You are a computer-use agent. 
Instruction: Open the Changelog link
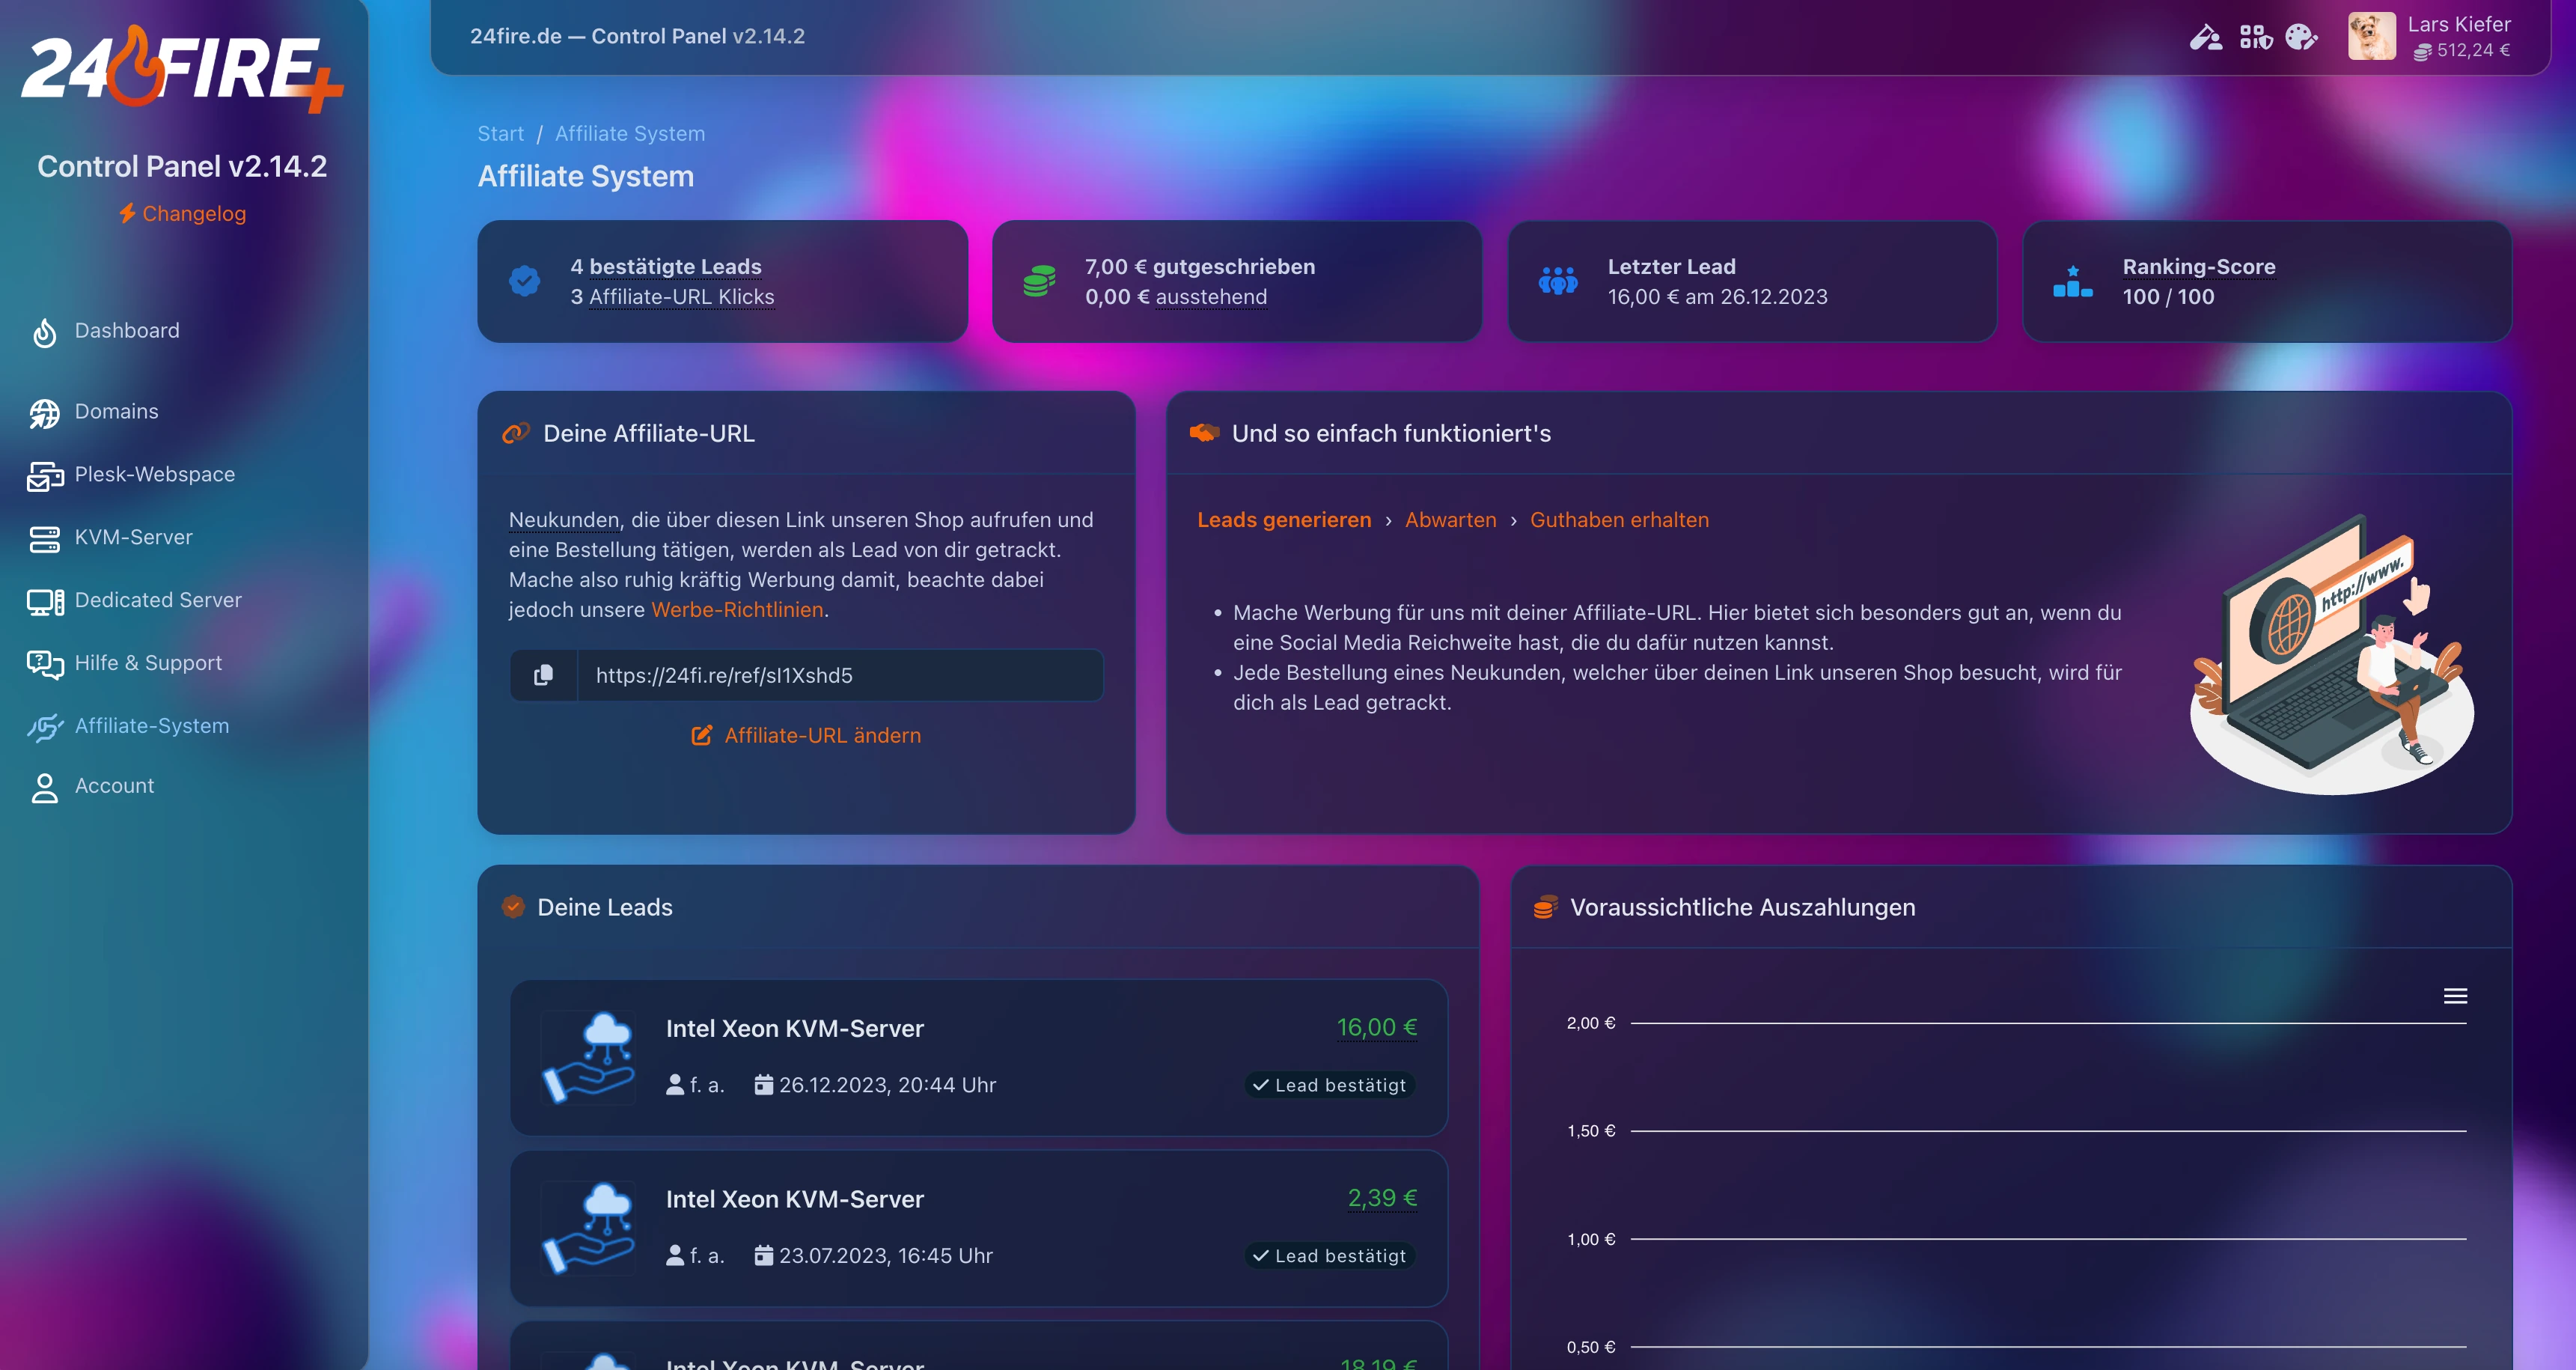[x=182, y=213]
